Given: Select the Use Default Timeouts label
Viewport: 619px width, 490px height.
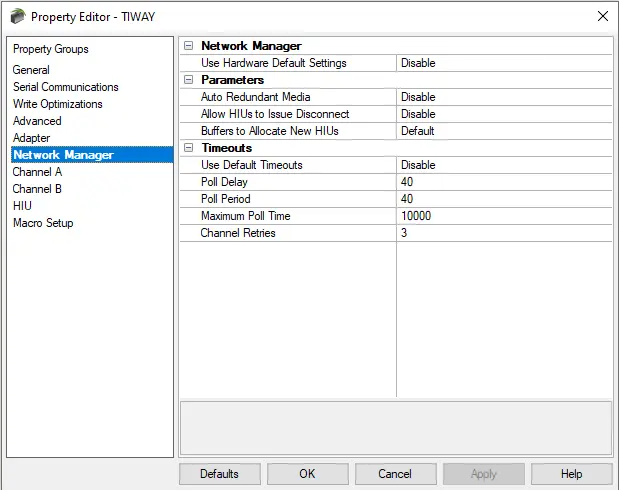Looking at the screenshot, I should (251, 165).
